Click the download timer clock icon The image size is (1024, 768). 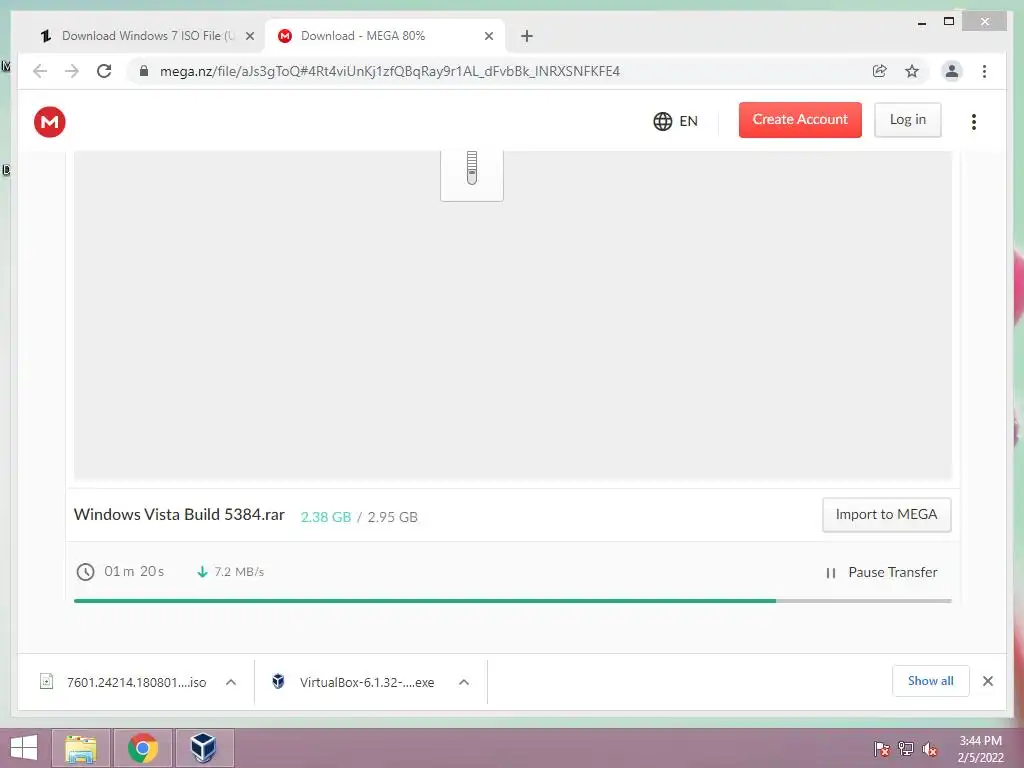click(x=86, y=572)
